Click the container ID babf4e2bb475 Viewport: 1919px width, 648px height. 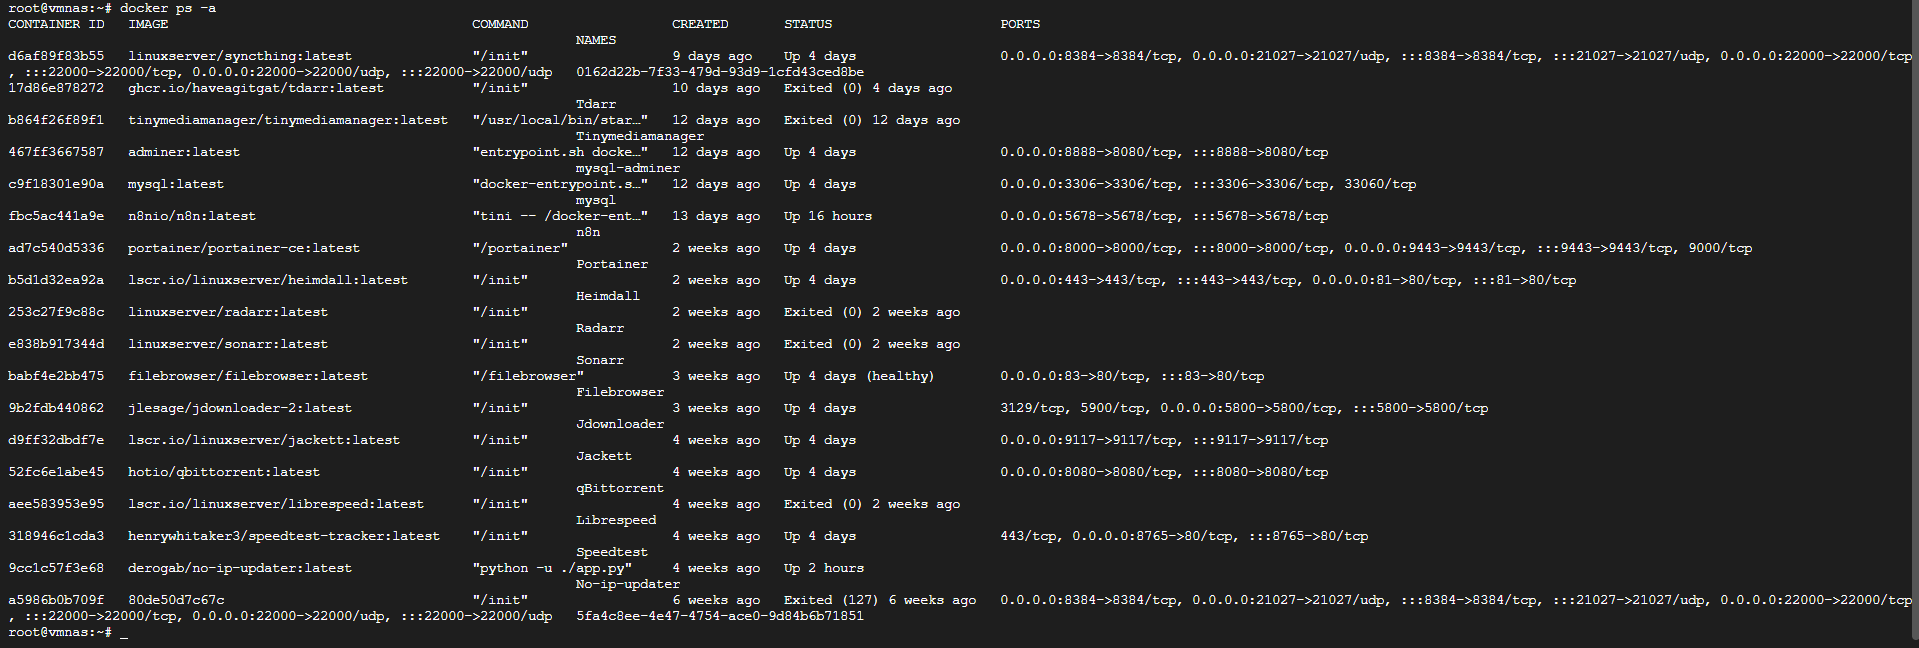coord(56,376)
